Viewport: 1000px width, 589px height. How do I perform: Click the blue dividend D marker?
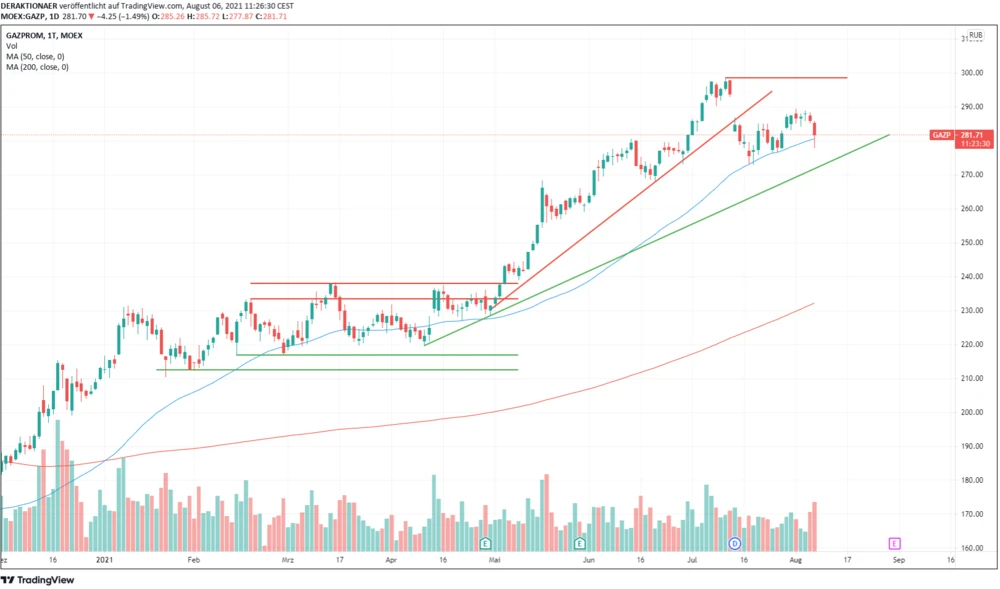(x=735, y=543)
